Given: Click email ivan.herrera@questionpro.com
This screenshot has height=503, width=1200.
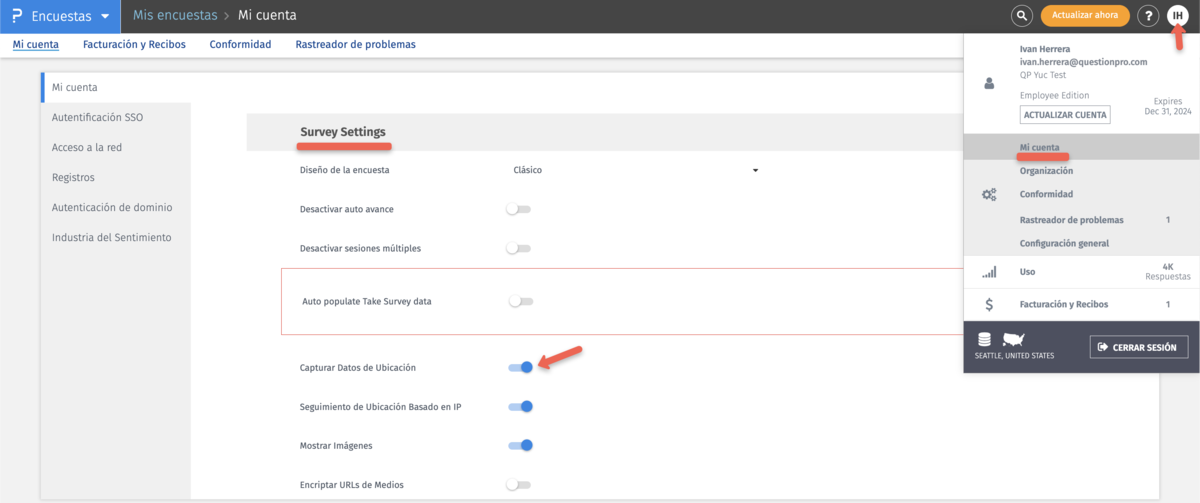Looking at the screenshot, I should (1083, 62).
